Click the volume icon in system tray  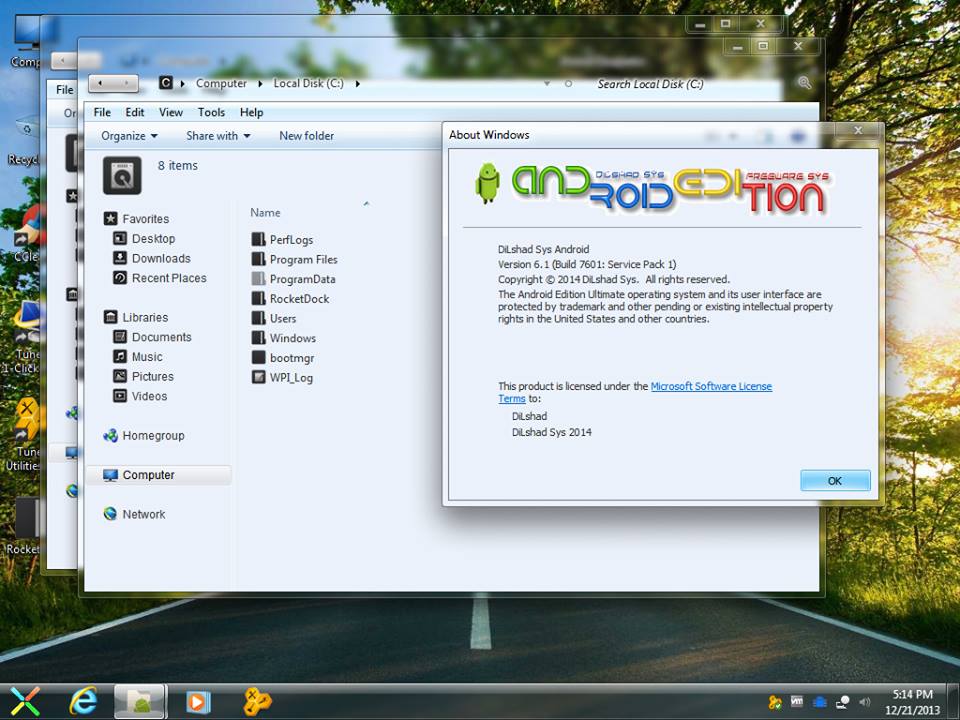[864, 702]
